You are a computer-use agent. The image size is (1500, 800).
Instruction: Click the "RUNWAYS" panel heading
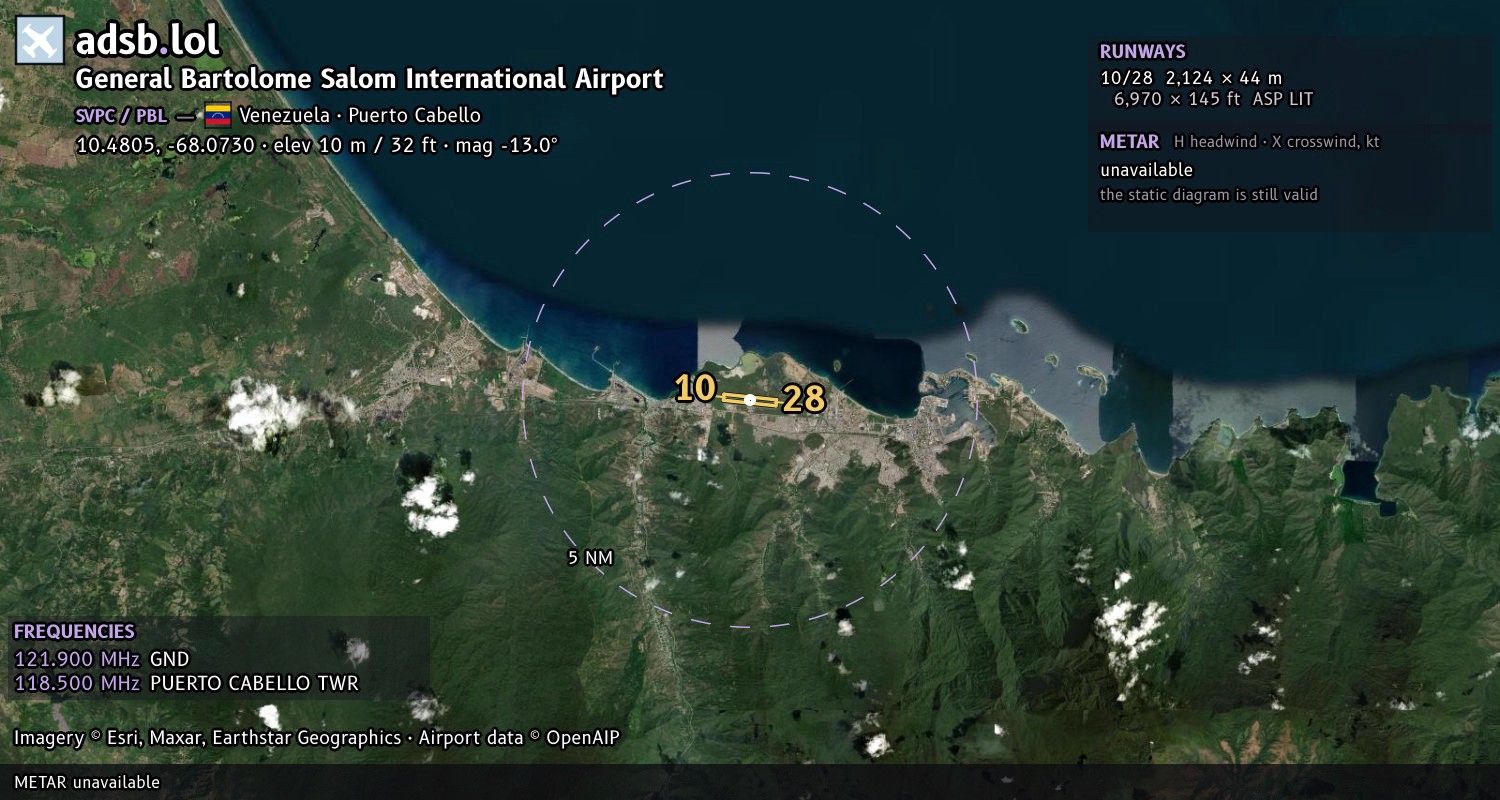coord(1143,52)
